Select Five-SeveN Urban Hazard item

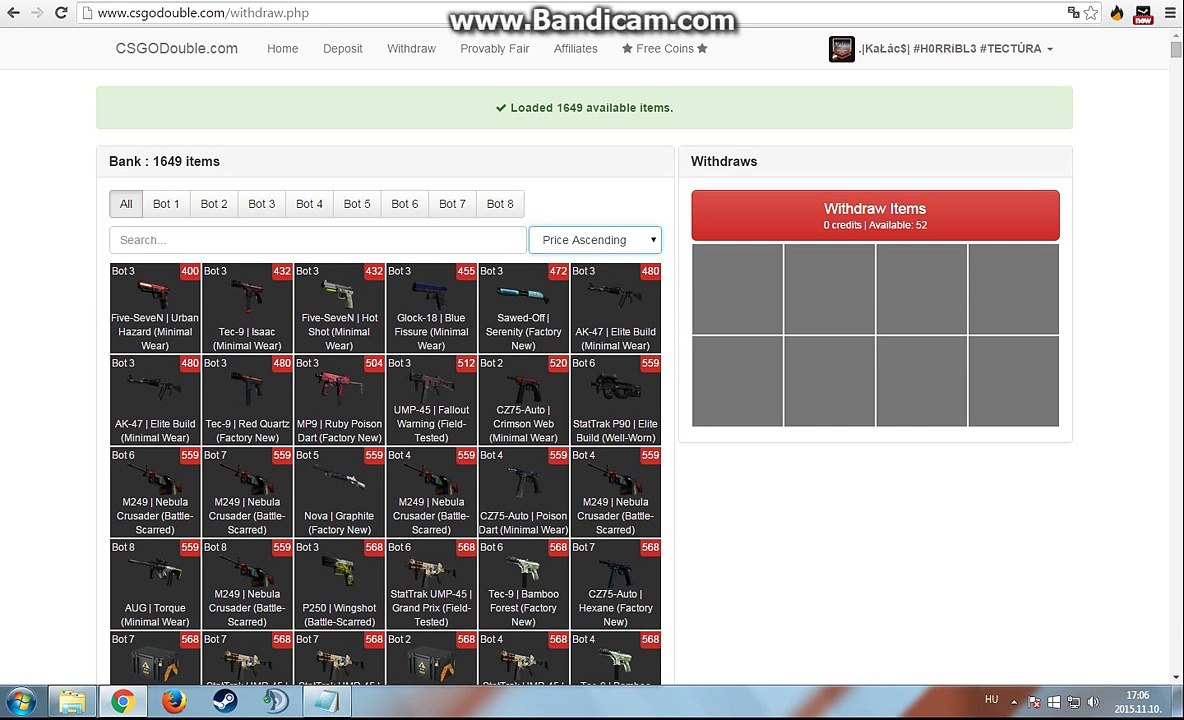155,308
